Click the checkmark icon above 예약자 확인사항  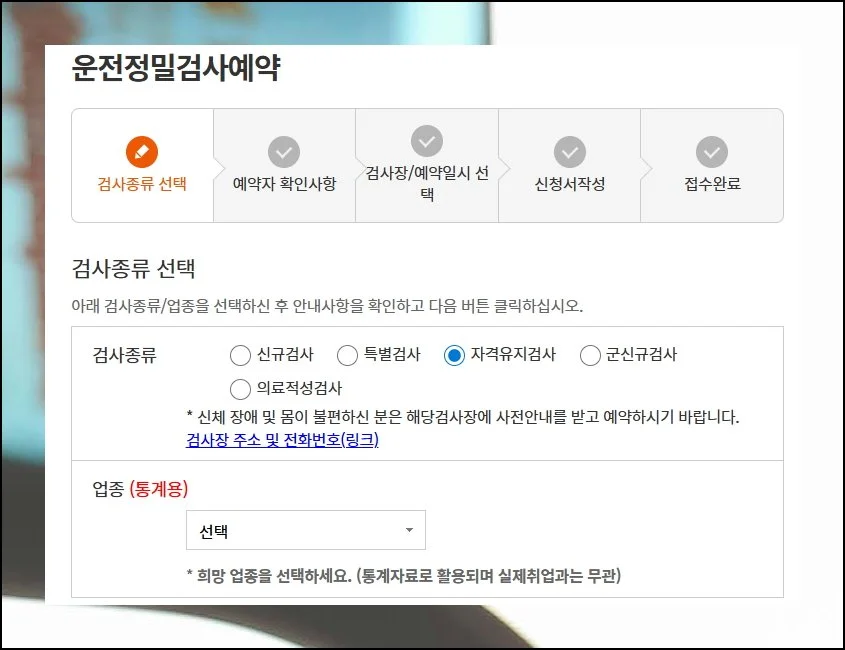click(284, 151)
